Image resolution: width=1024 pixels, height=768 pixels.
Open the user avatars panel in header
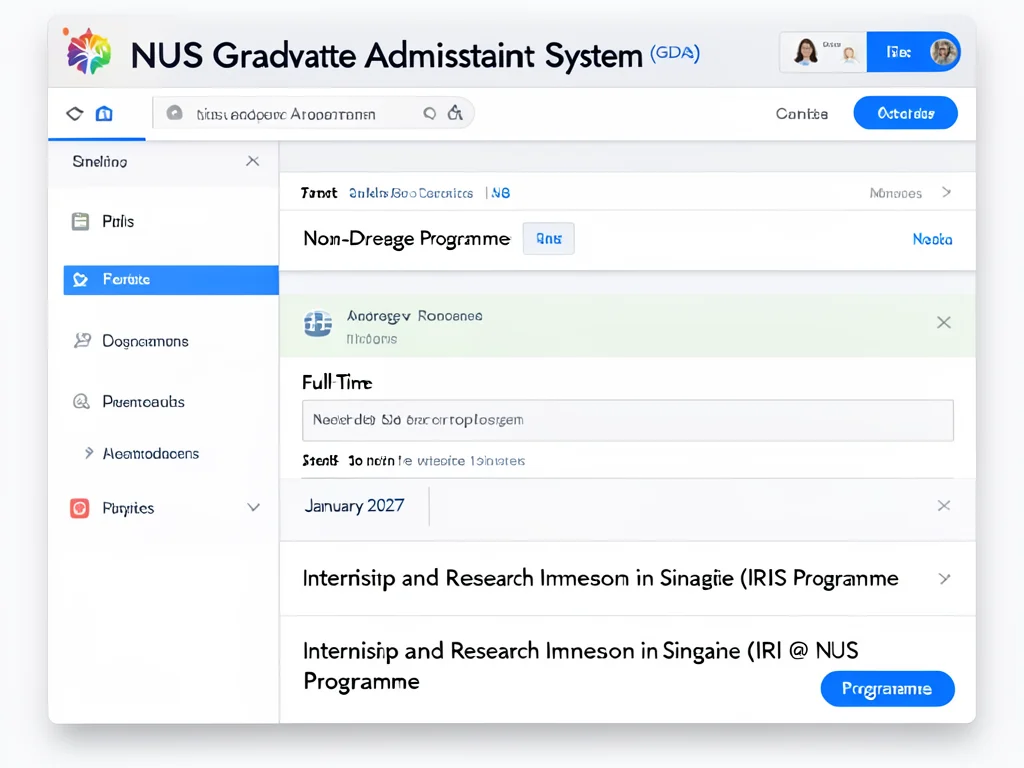pos(824,52)
